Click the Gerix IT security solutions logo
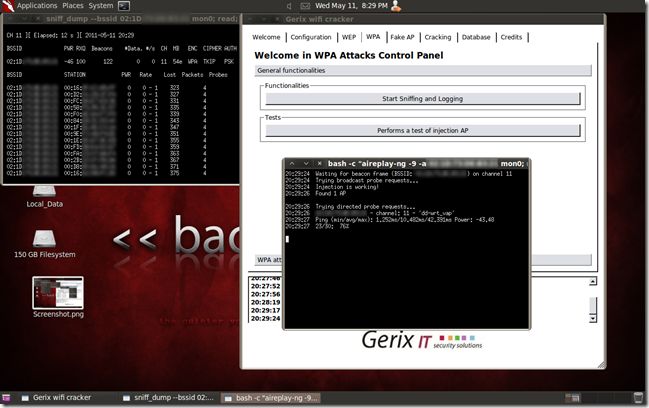This screenshot has width=649, height=408. coord(422,340)
